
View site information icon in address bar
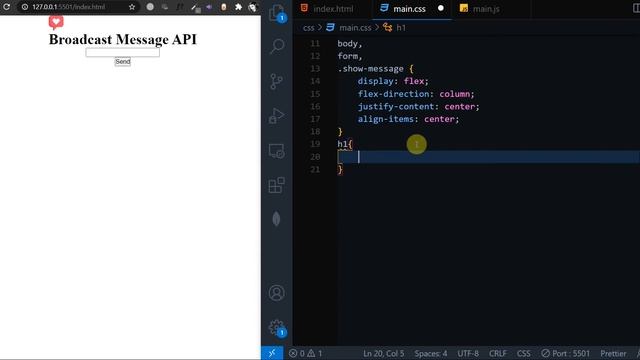(25, 7)
